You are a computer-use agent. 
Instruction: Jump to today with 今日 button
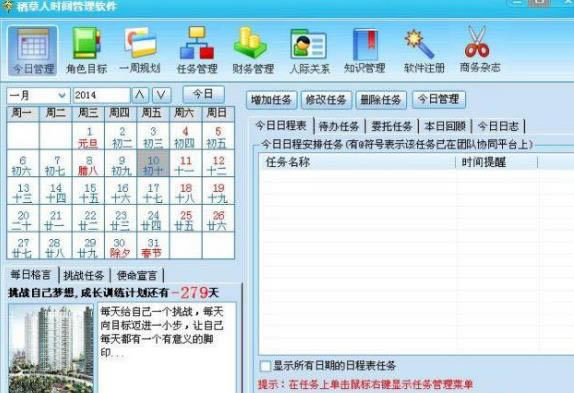click(203, 95)
